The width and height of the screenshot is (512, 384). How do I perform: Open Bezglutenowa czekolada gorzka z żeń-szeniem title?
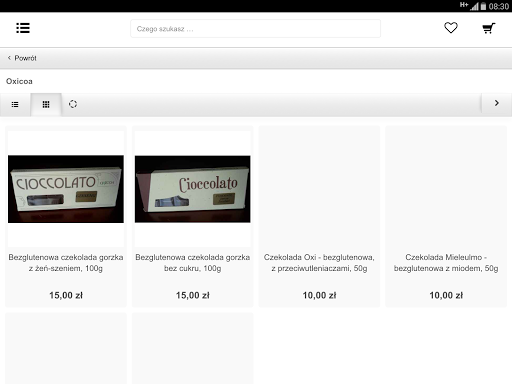[66, 263]
